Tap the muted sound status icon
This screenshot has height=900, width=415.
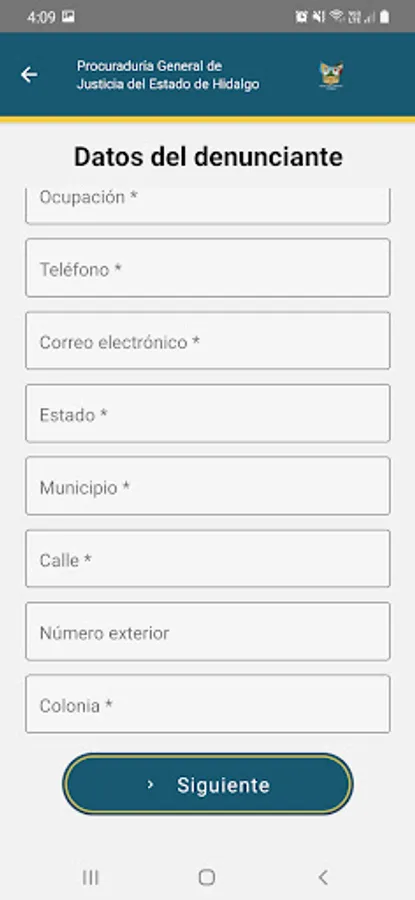(319, 17)
